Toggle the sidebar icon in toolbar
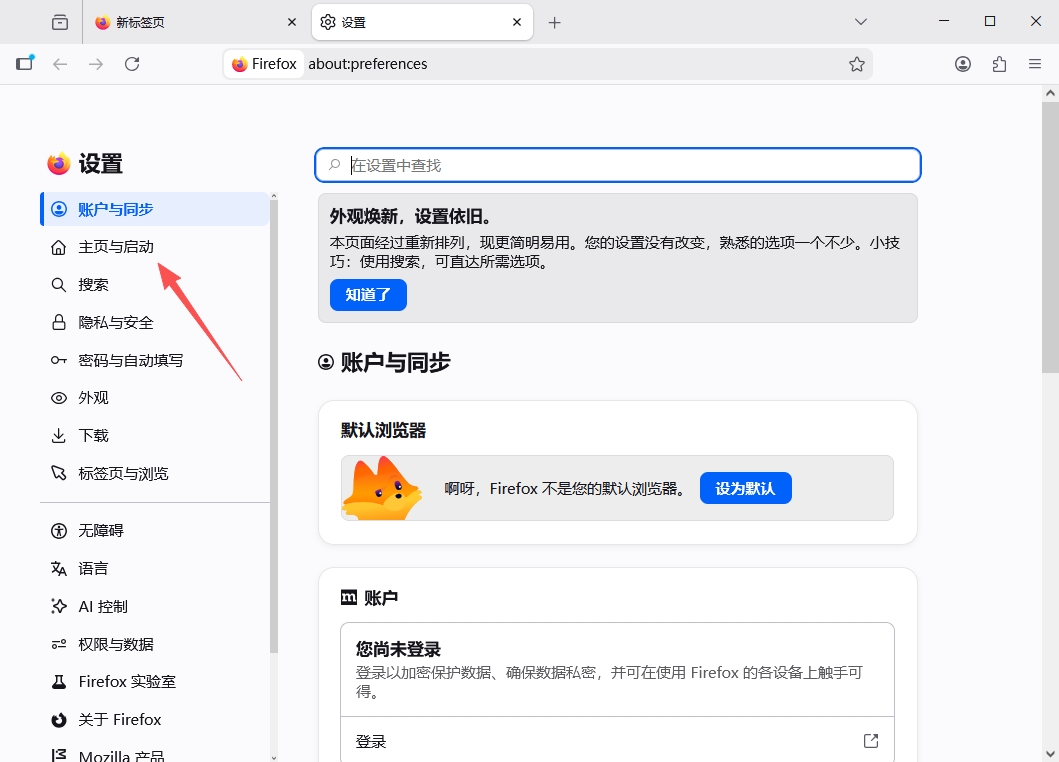1059x762 pixels. (x=25, y=64)
